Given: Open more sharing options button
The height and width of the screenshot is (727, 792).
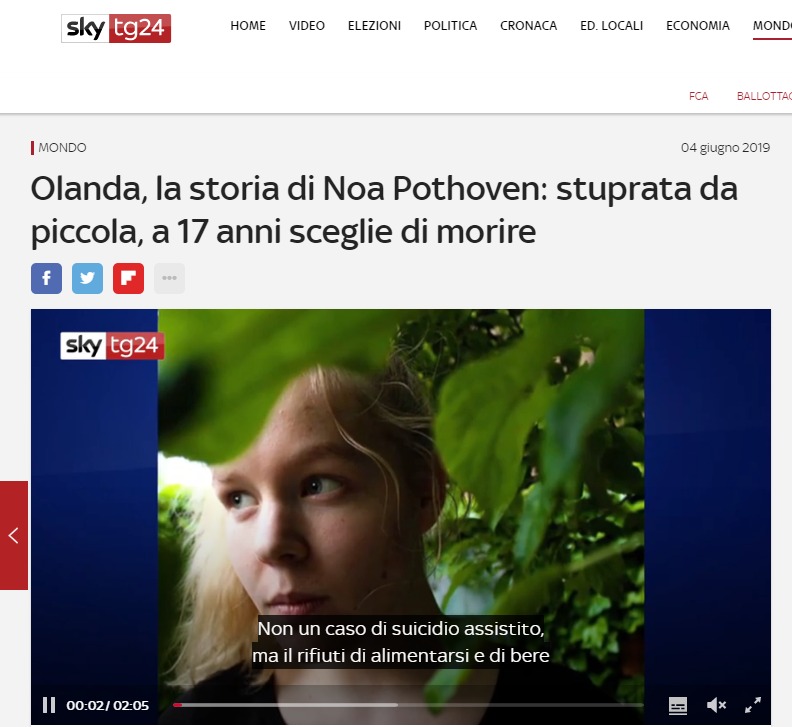Looking at the screenshot, I should tap(169, 278).
